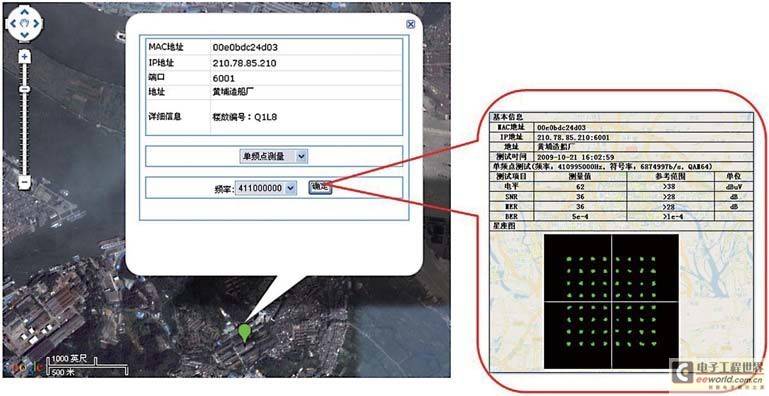Image resolution: width=769 pixels, height=396 pixels.
Task: Click the zoom slider handle
Action: 25,89
